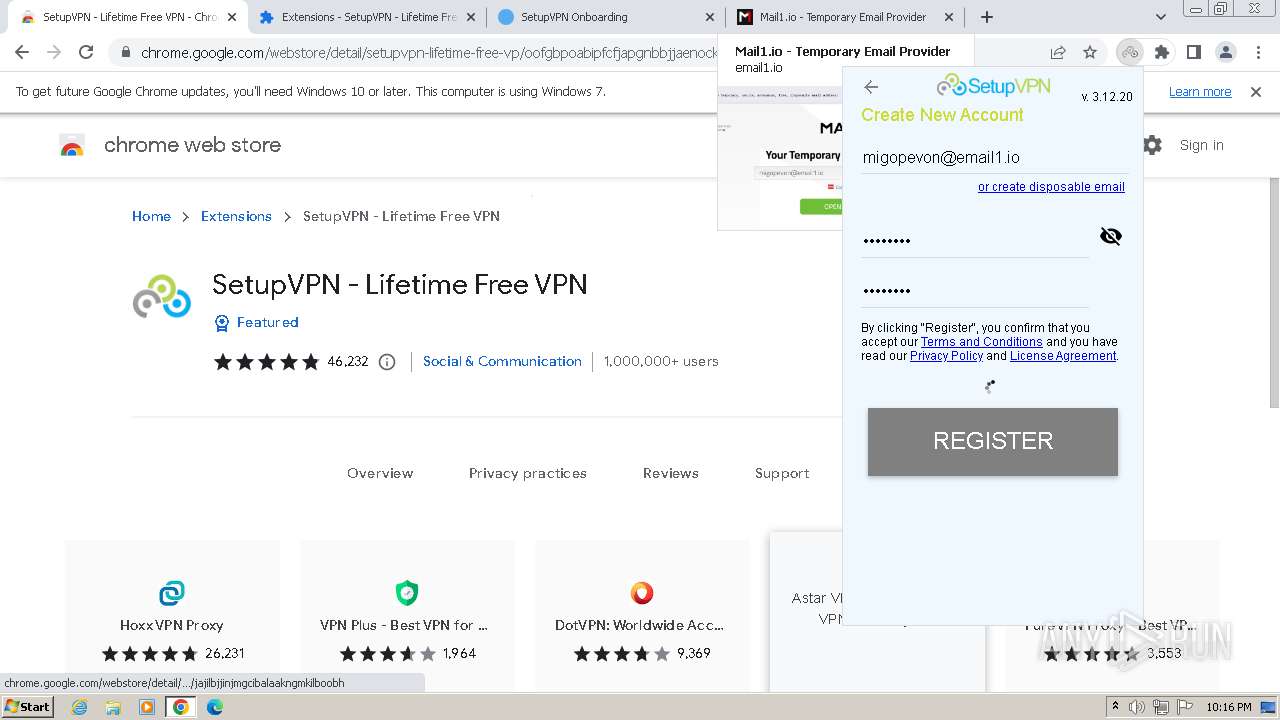1280x720 pixels.
Task: Click the Learn more link
Action: point(1200,92)
